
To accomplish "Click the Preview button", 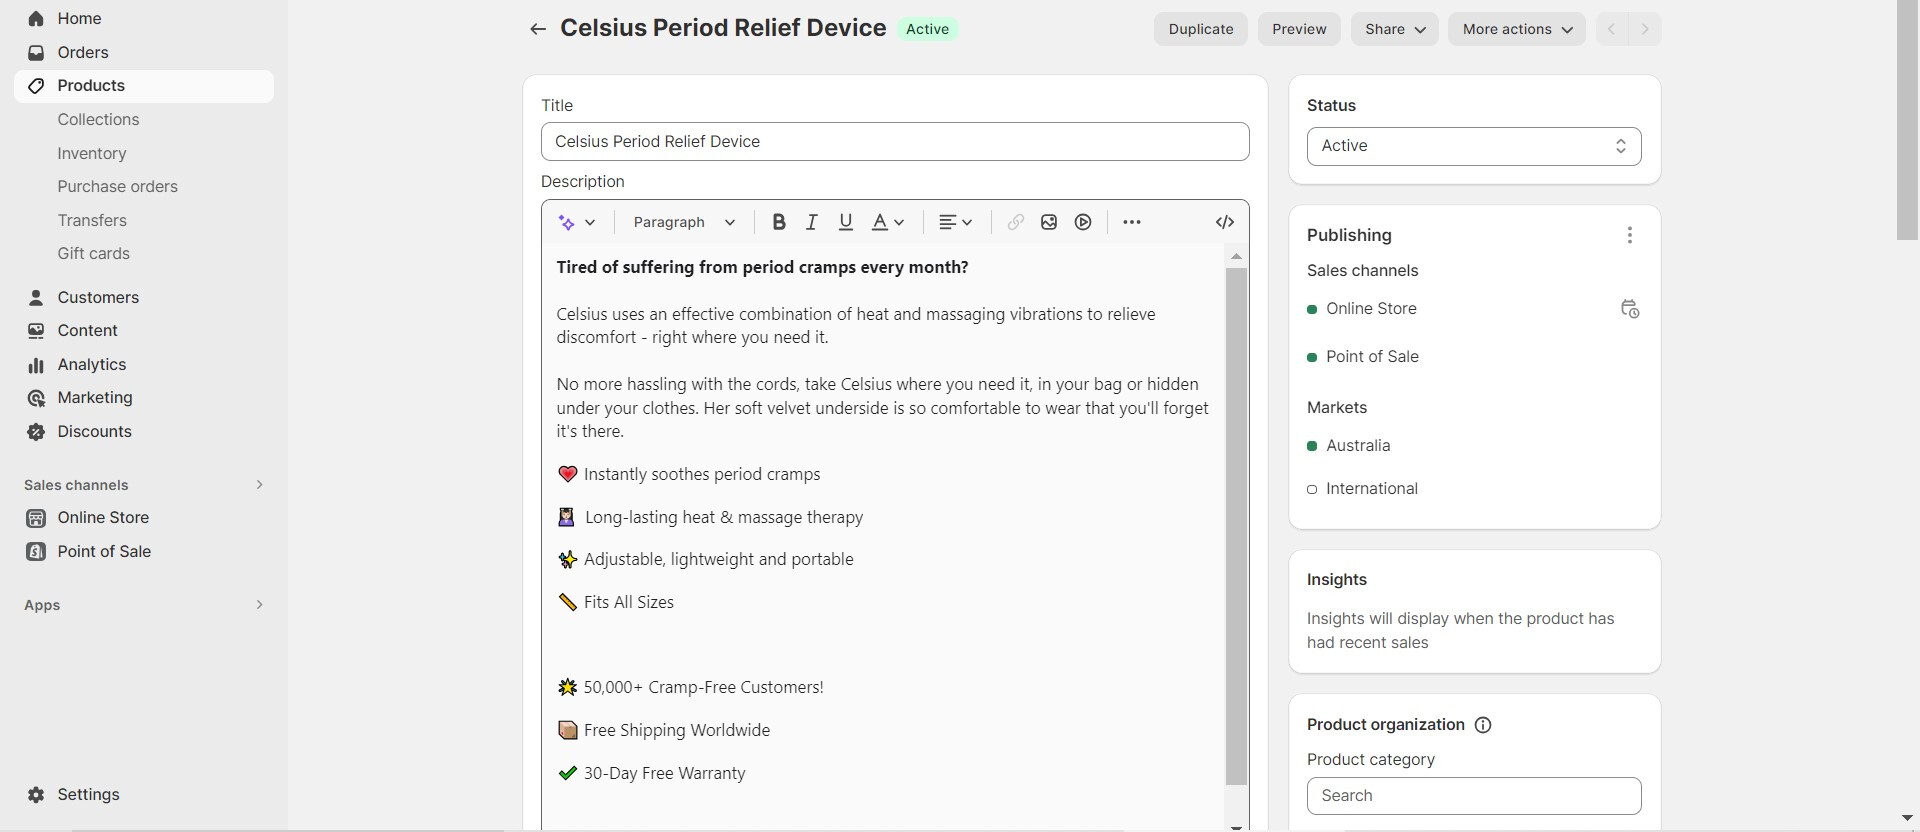I will point(1299,29).
